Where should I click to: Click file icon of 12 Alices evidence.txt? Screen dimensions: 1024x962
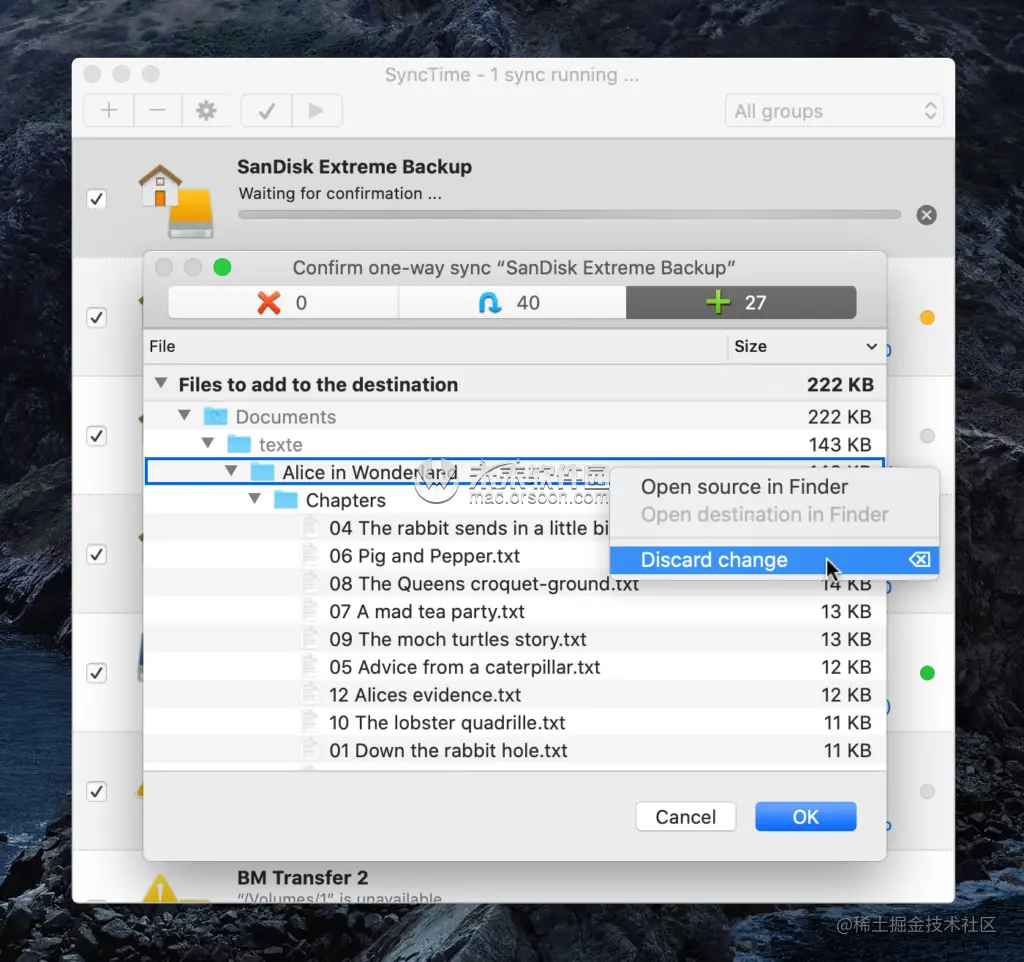(310, 694)
